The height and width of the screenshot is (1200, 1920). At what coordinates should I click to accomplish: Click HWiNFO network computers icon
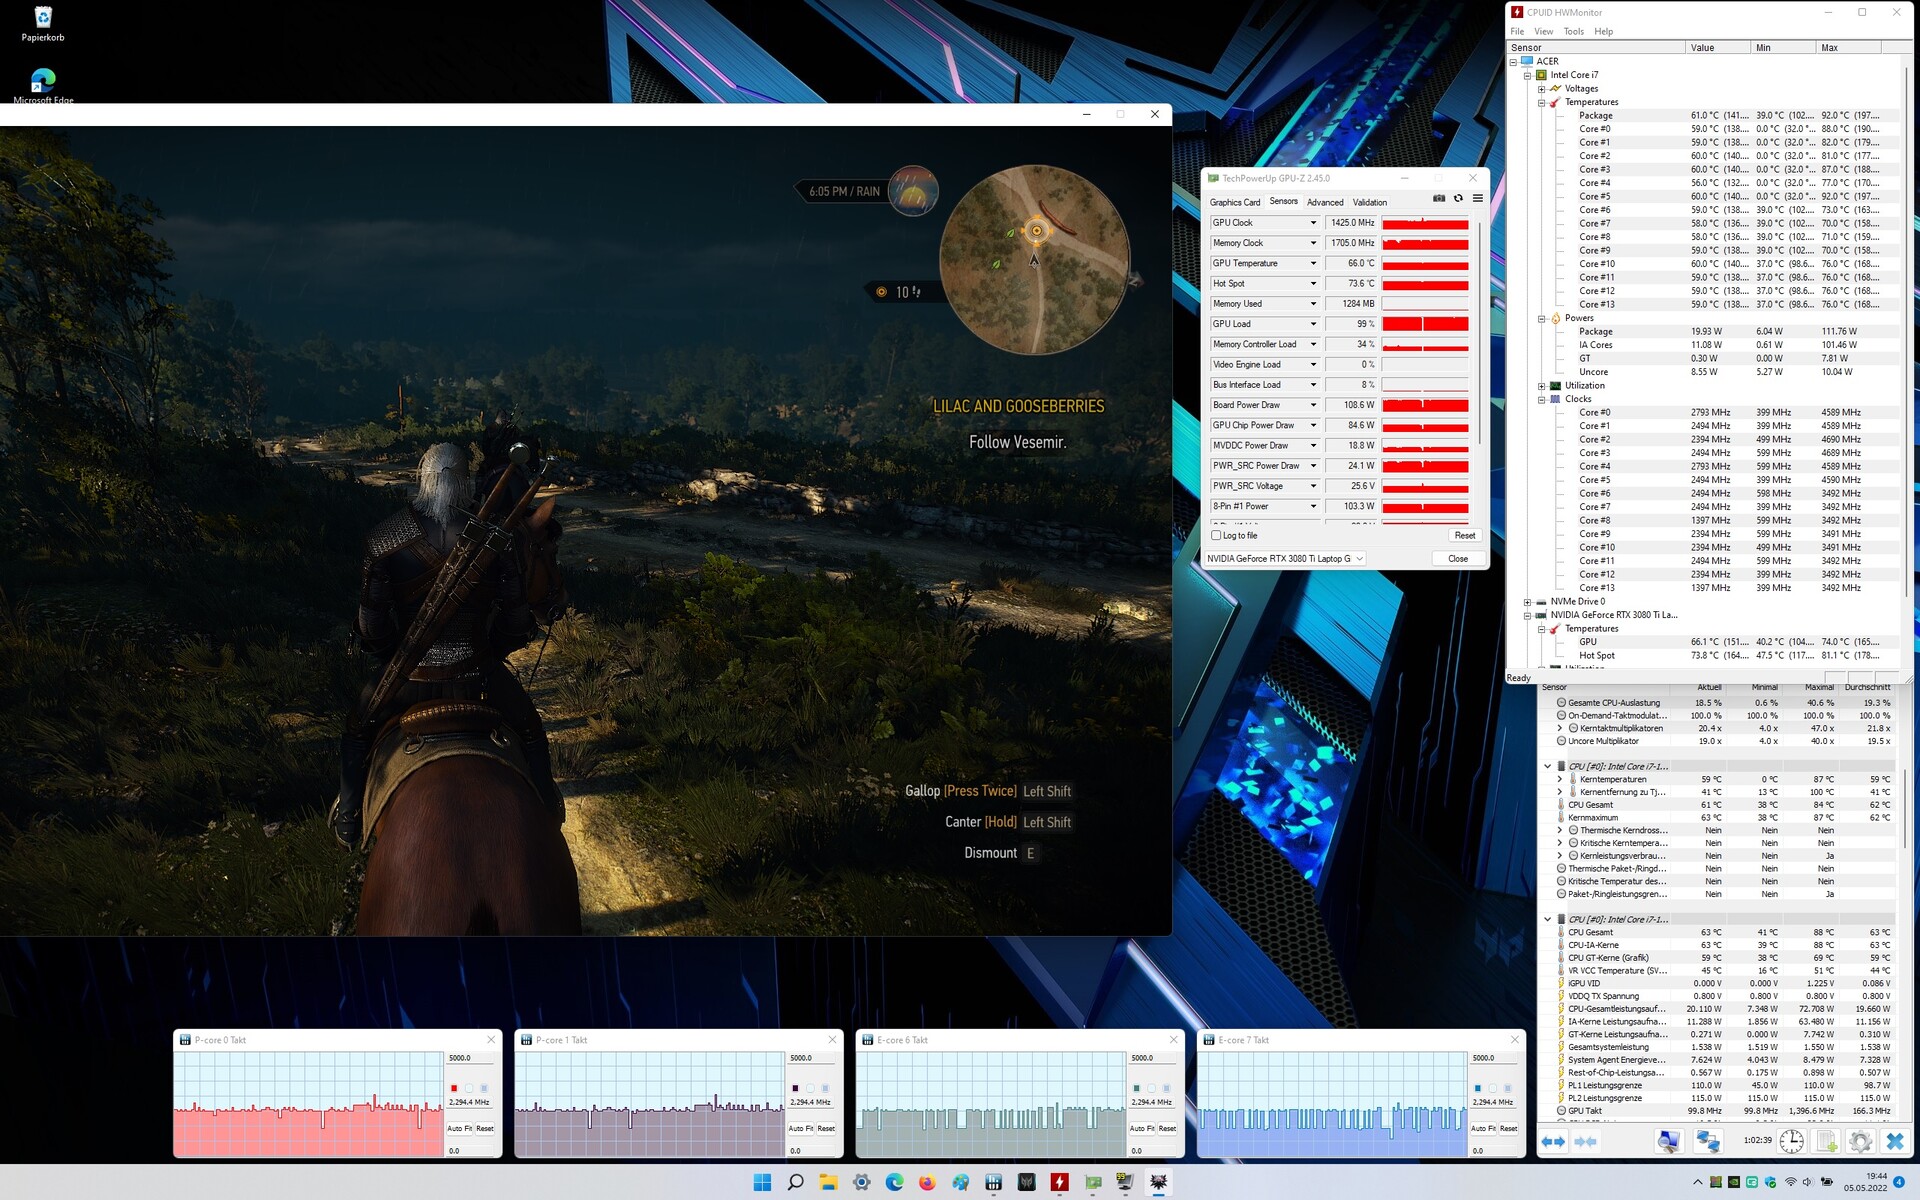pos(1708,1141)
